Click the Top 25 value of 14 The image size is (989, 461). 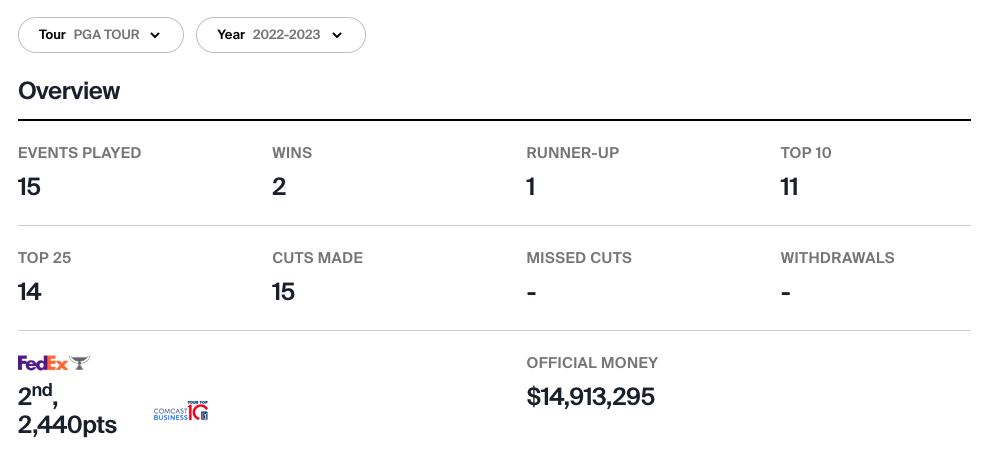click(x=30, y=292)
